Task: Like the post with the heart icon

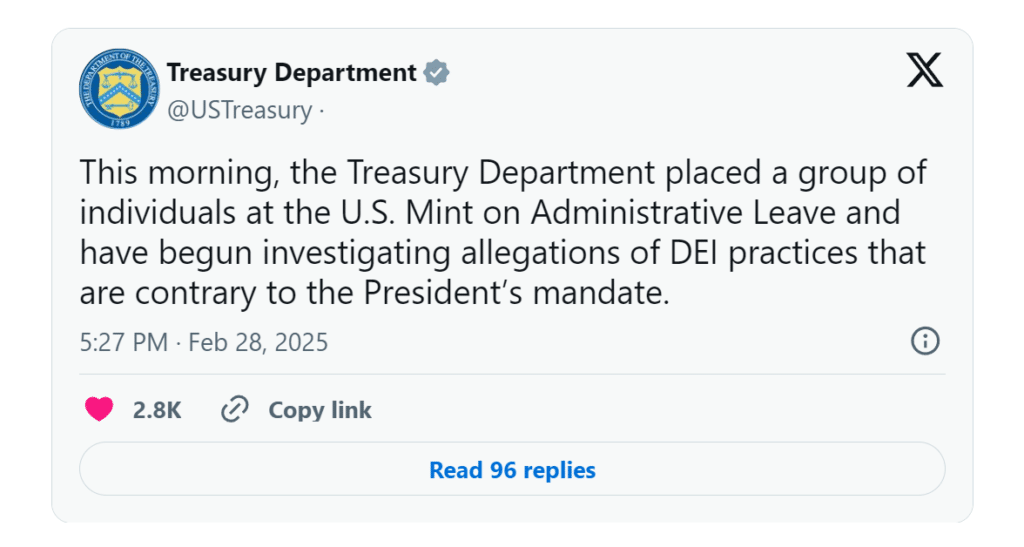Action: (x=98, y=410)
